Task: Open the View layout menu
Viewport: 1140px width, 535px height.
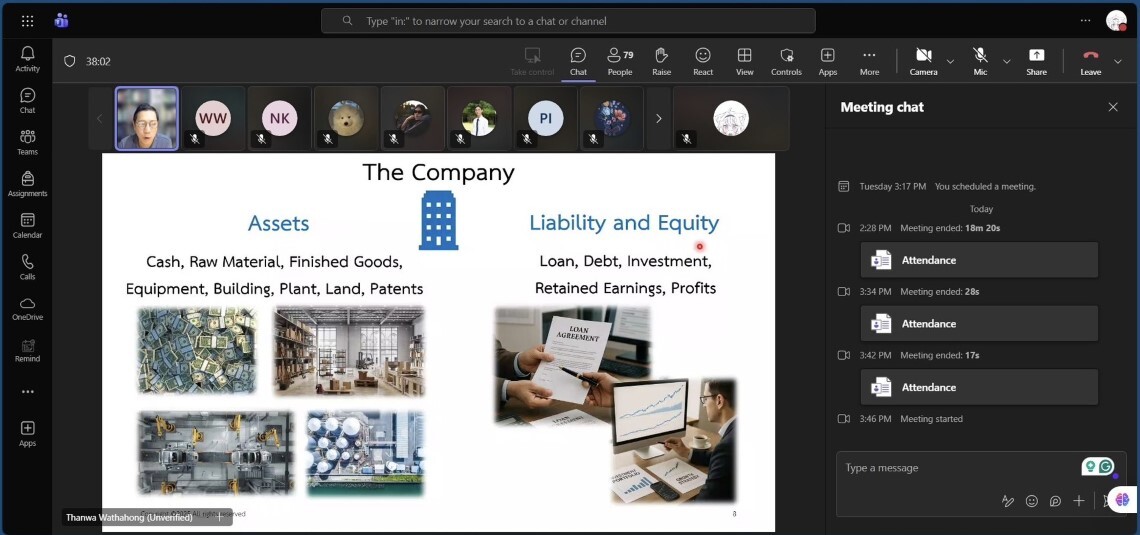Action: [744, 60]
